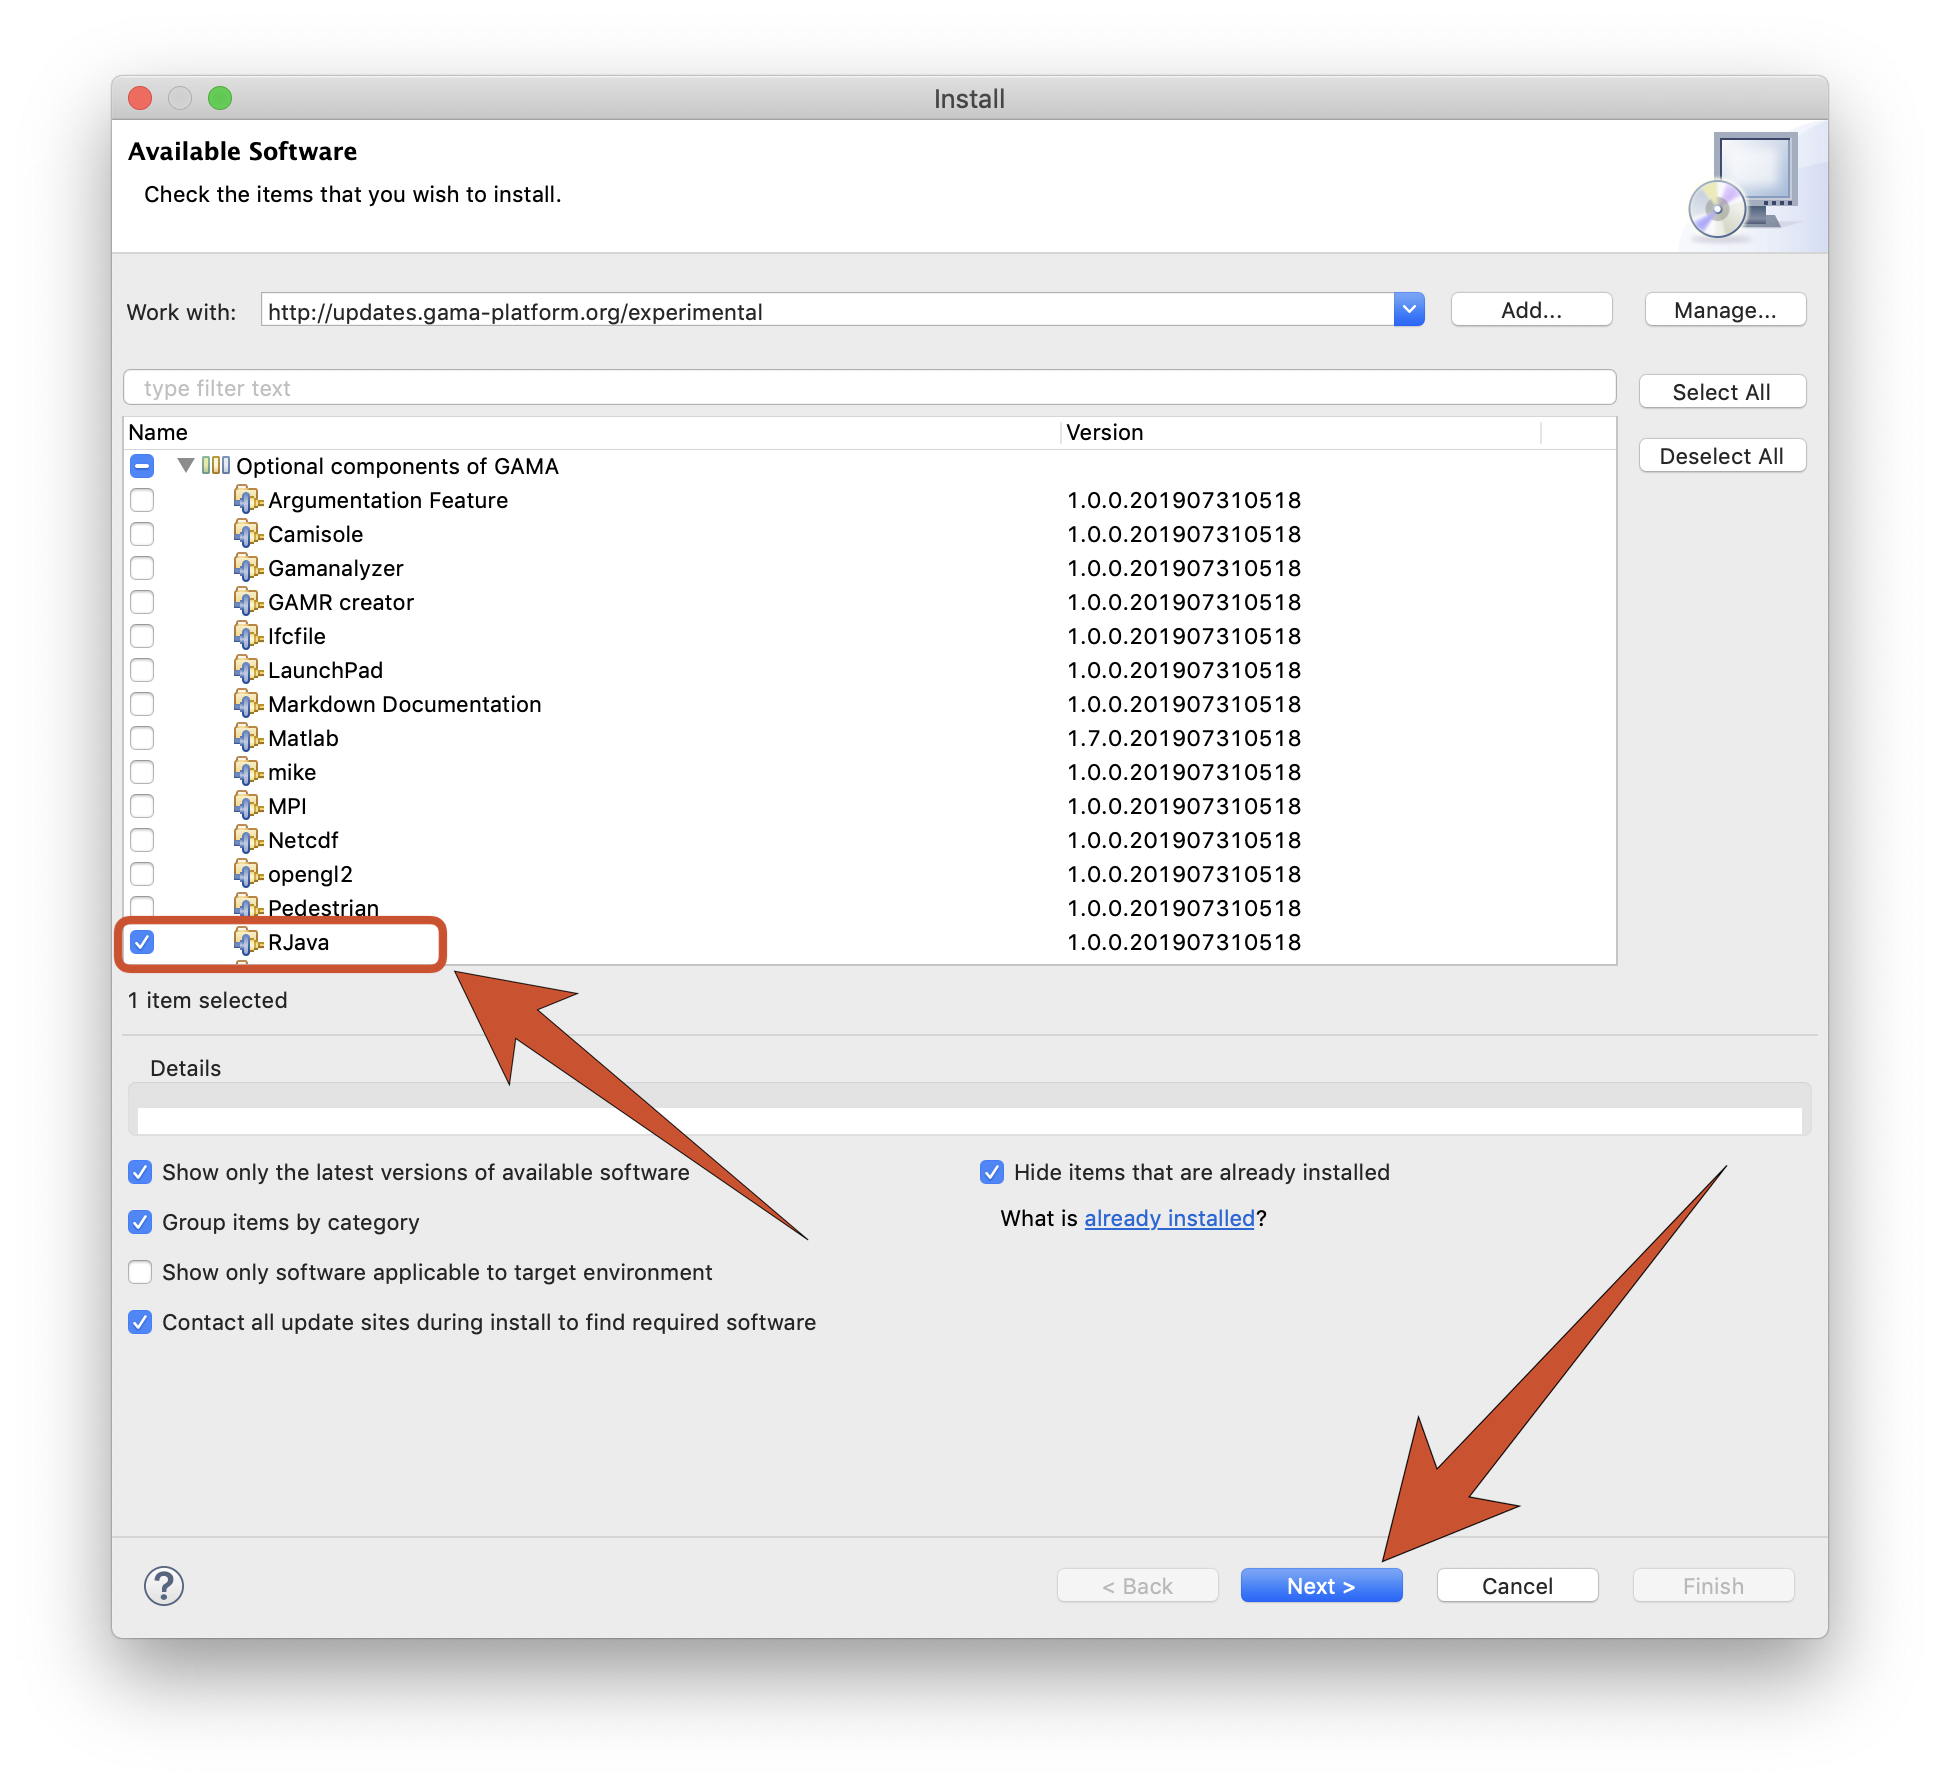This screenshot has height=1786, width=1940.
Task: Collapse the Optional components of GAMA tree
Action: [x=185, y=465]
